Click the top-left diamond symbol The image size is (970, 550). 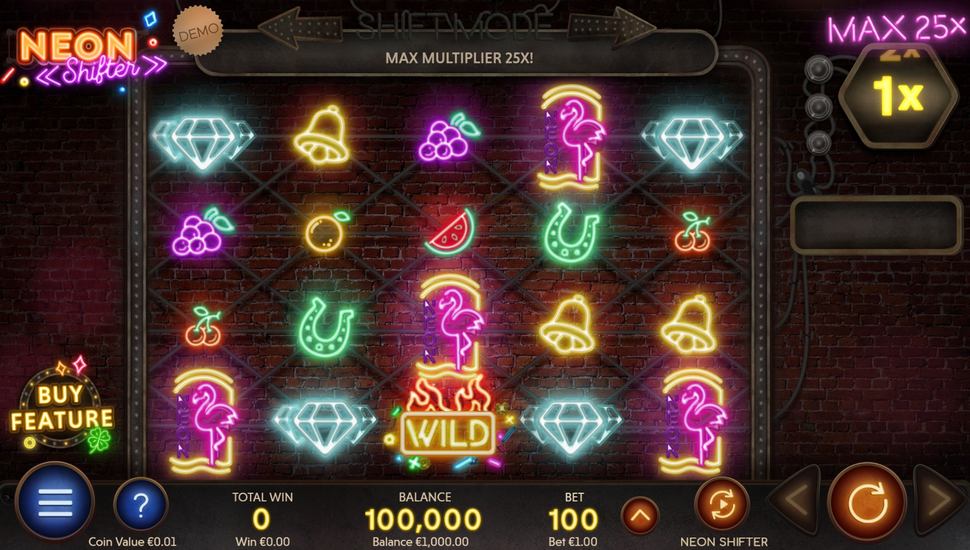point(203,140)
